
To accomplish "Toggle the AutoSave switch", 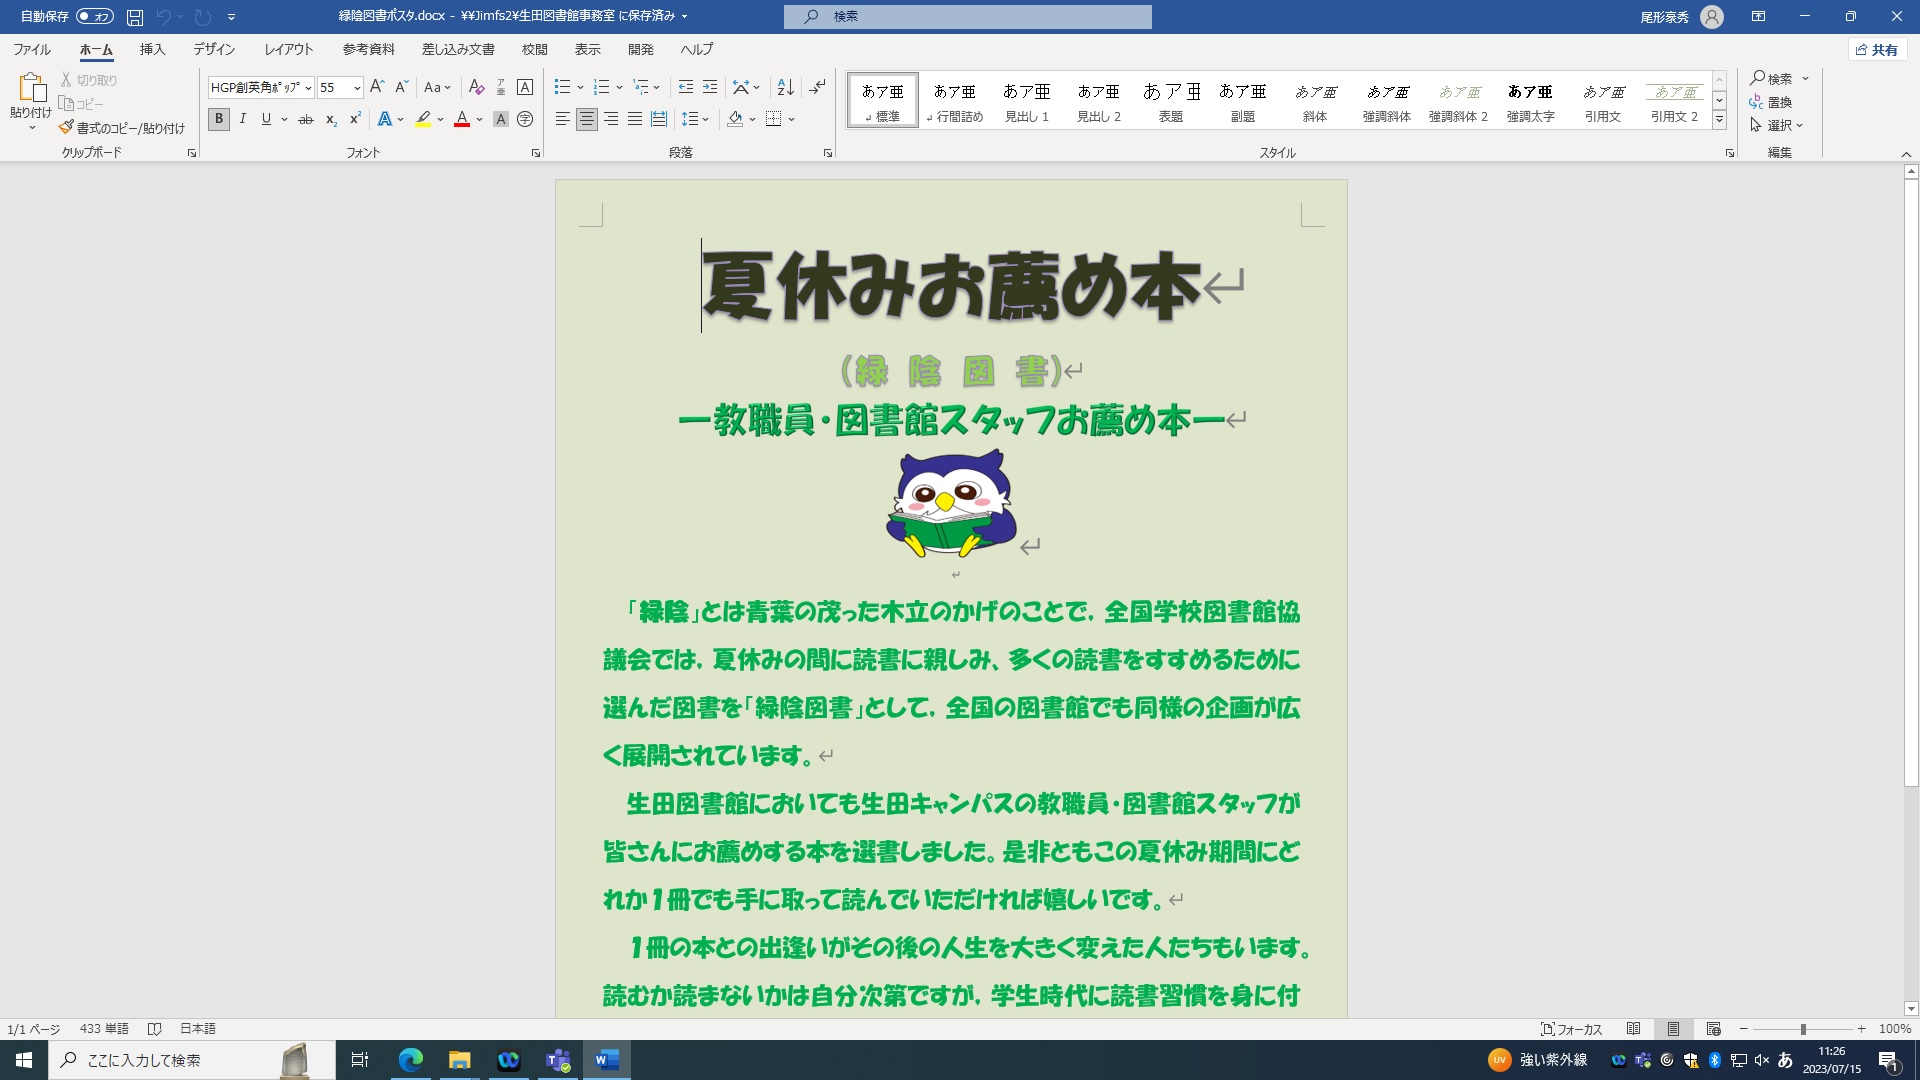I will [95, 16].
